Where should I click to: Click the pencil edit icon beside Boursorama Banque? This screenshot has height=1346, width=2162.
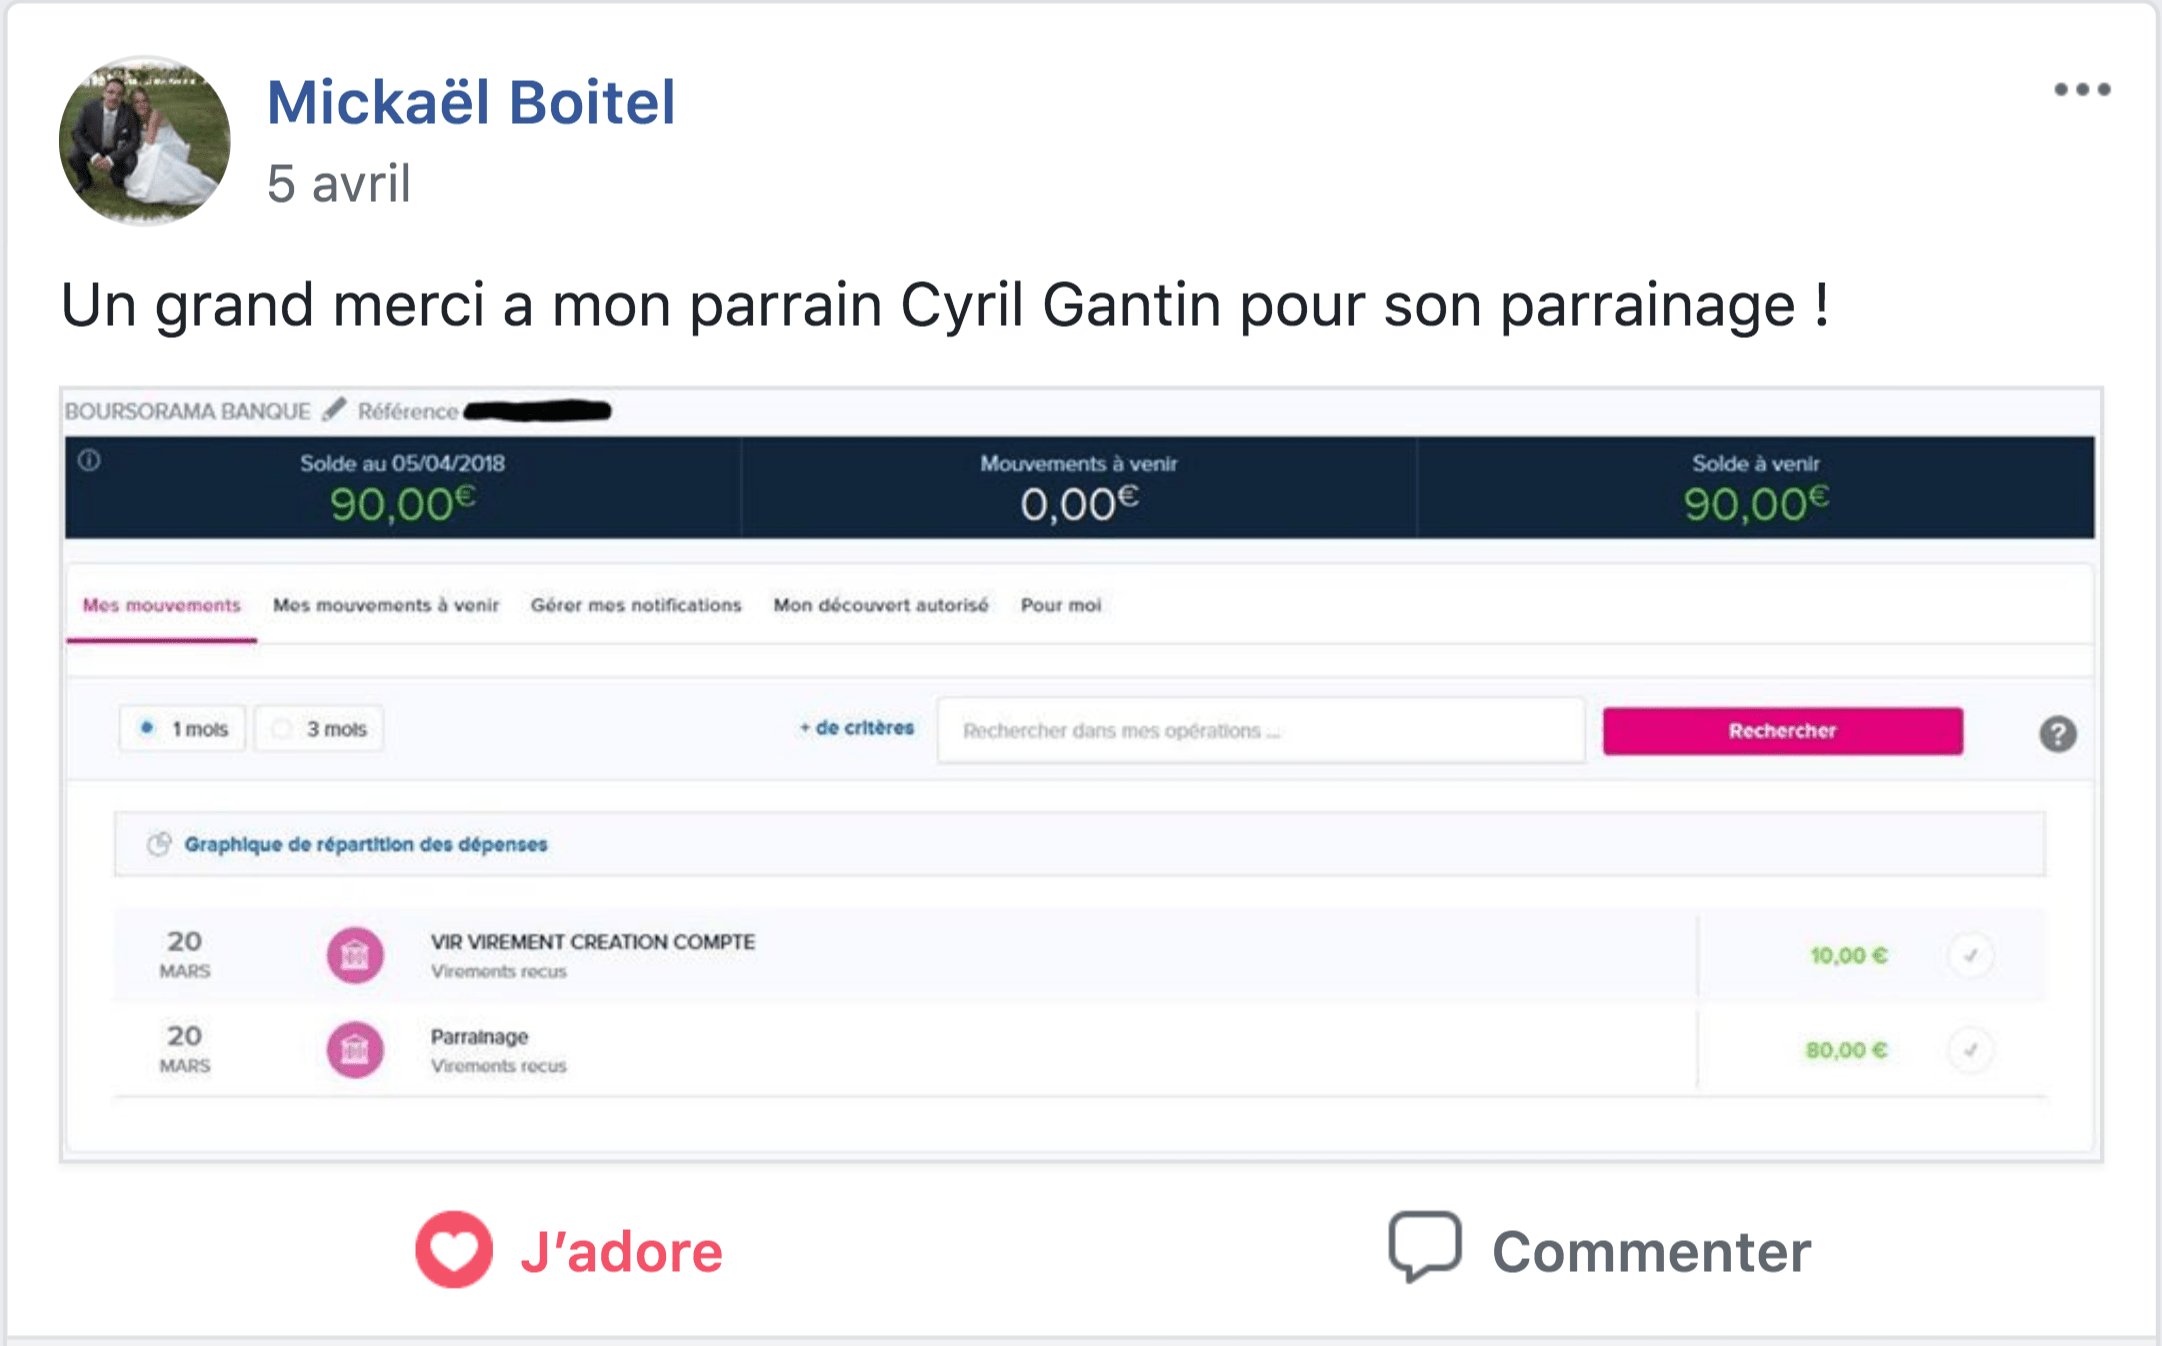pos(335,409)
